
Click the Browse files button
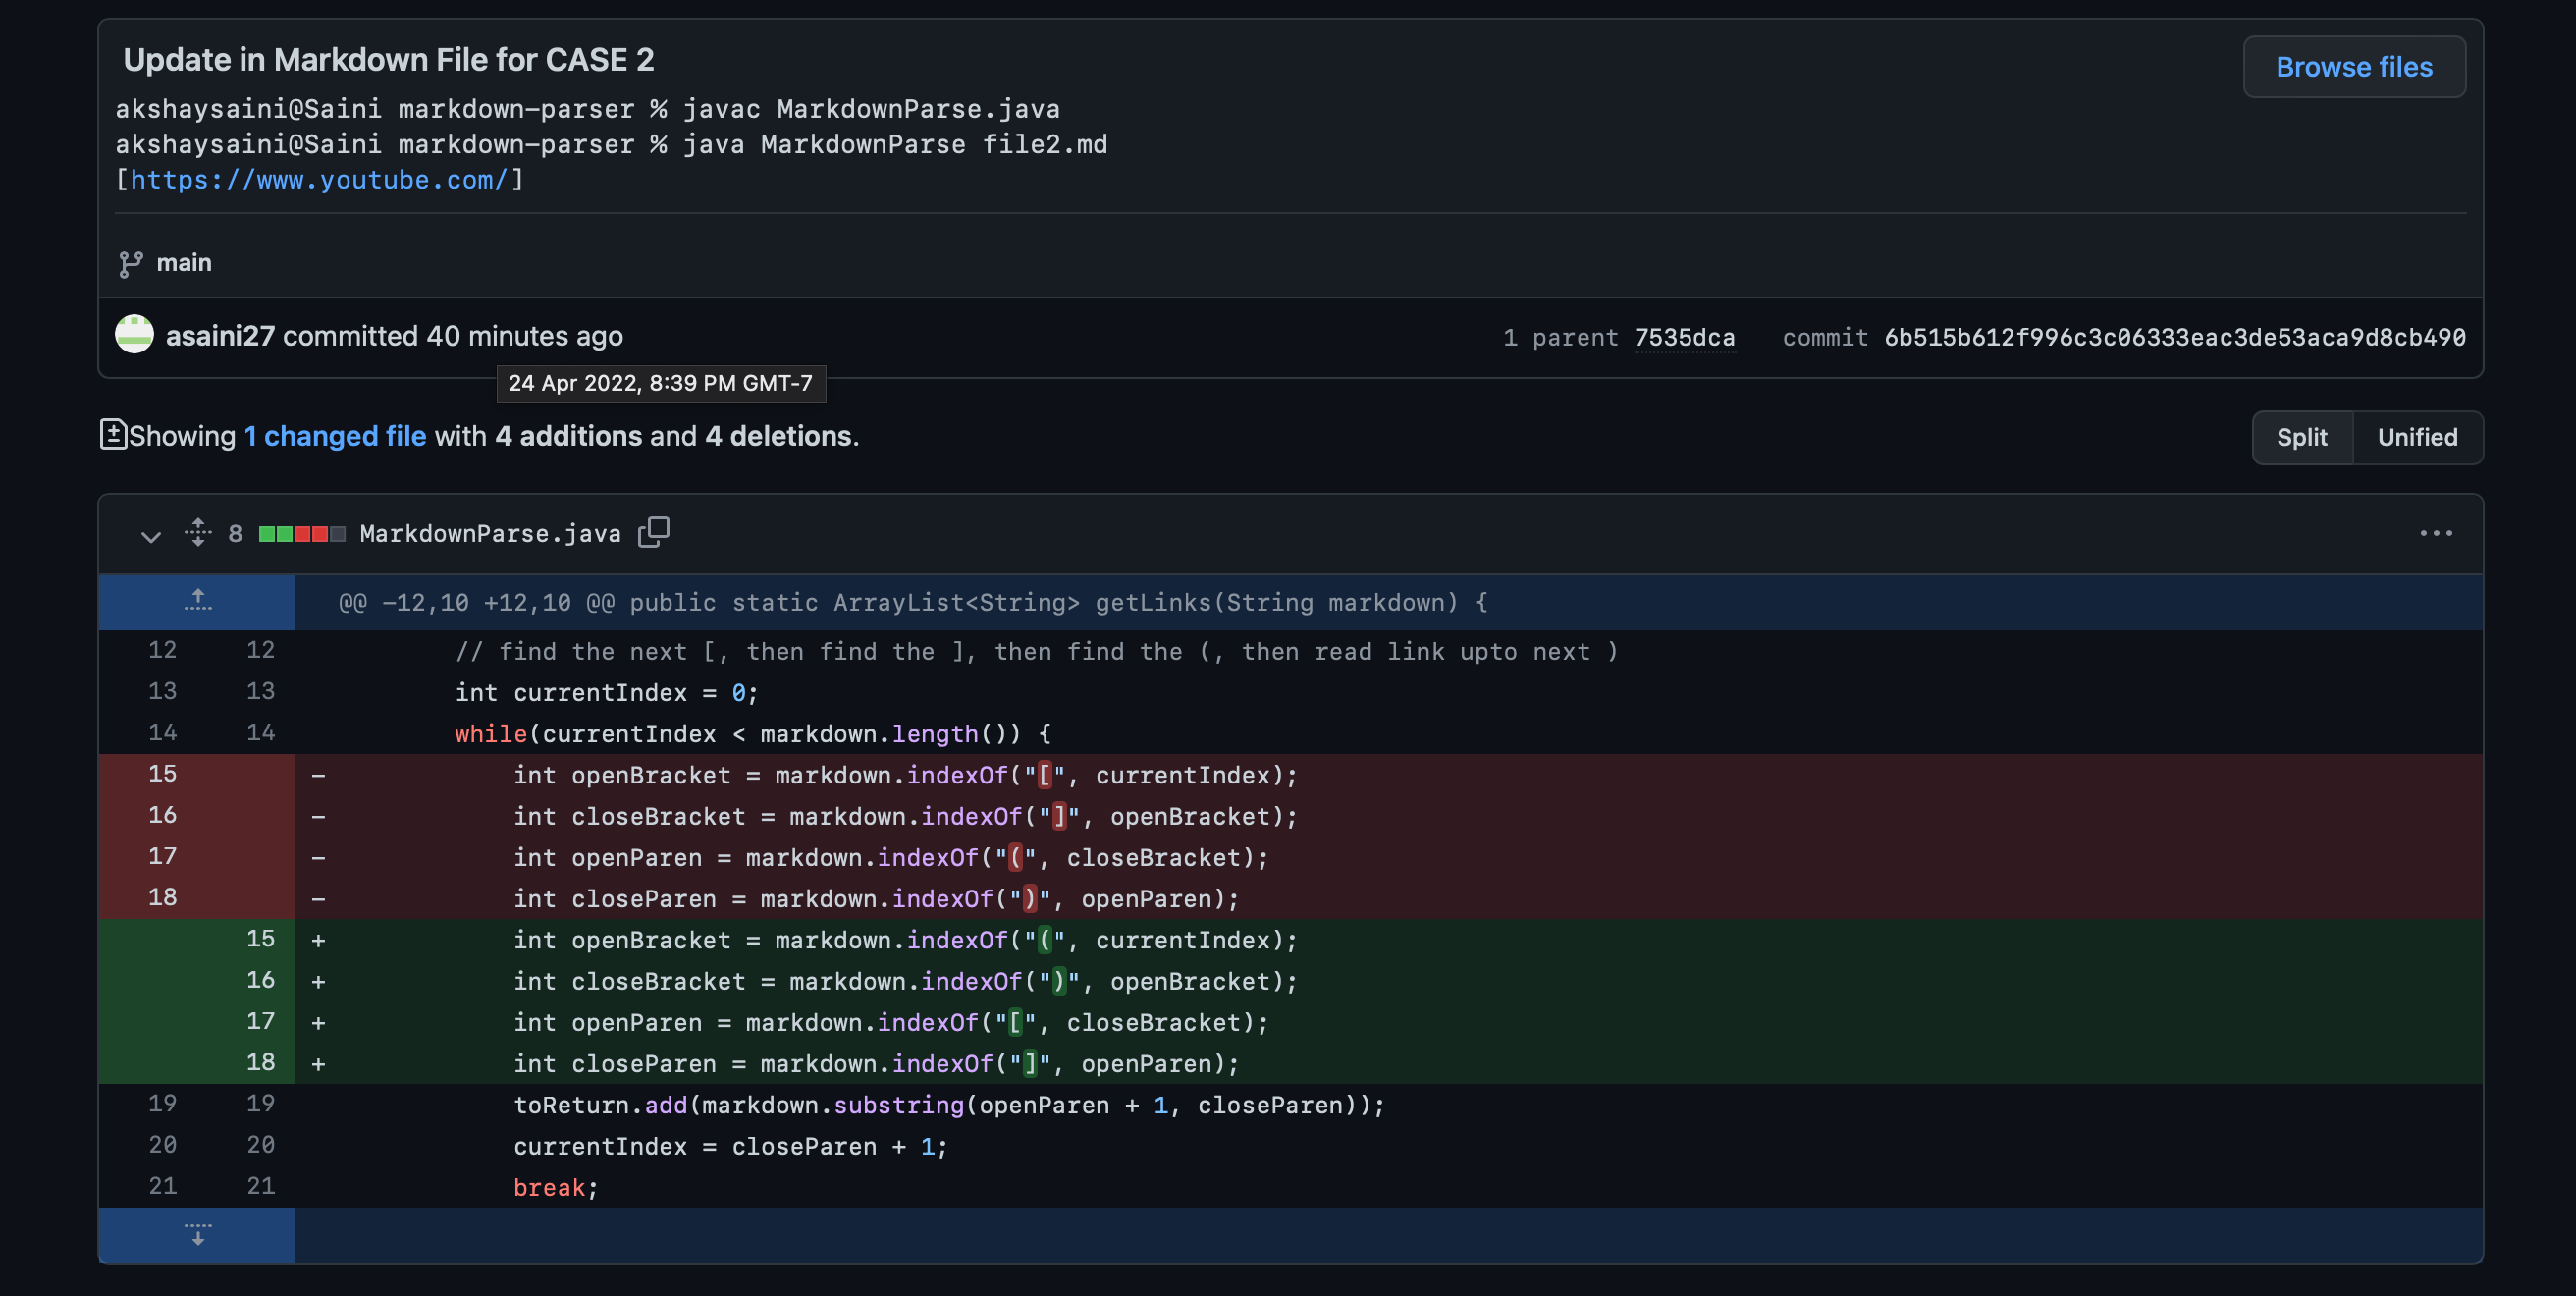[2353, 67]
